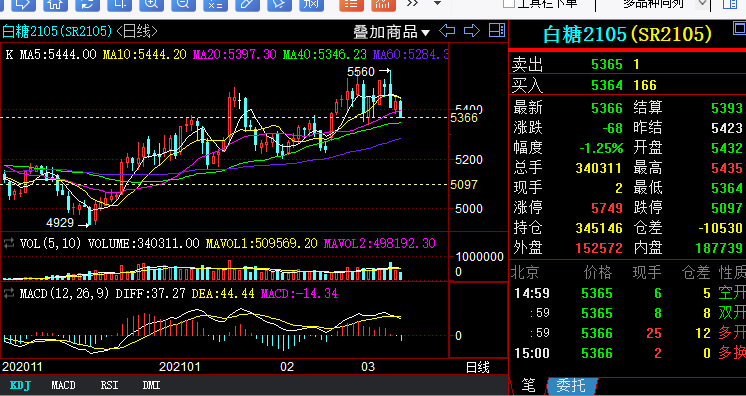746x396 pixels.
Task: Click the quote panel title 白糖2105(SR2105)
Action: coord(628,34)
